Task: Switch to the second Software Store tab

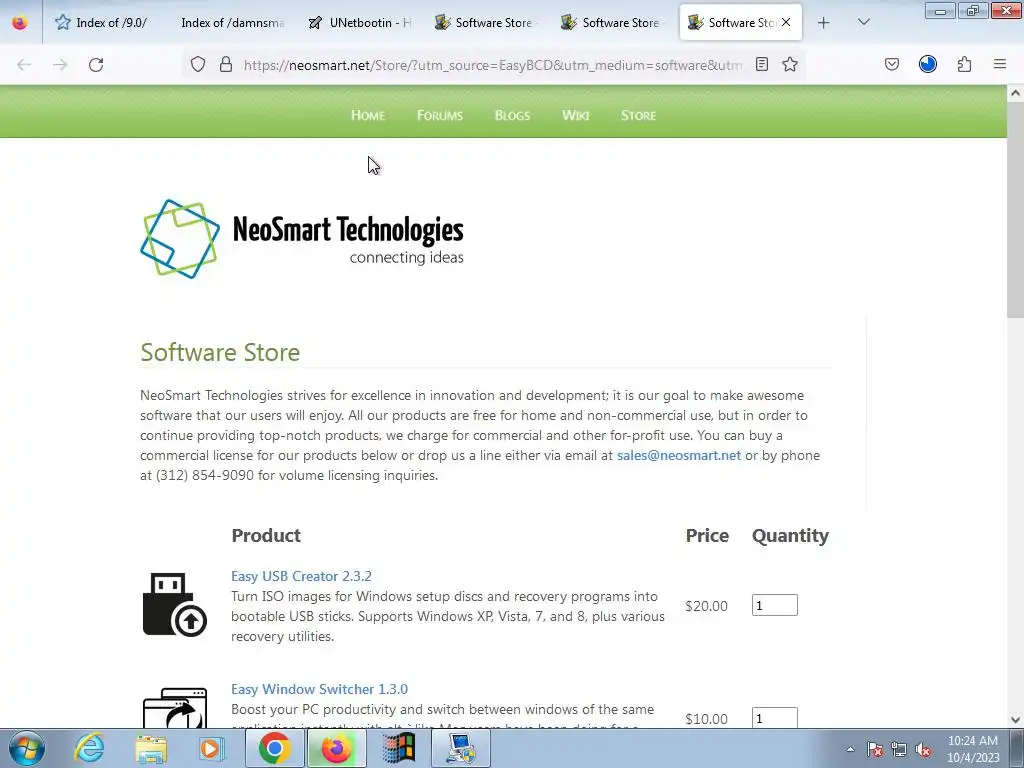Action: coord(613,23)
